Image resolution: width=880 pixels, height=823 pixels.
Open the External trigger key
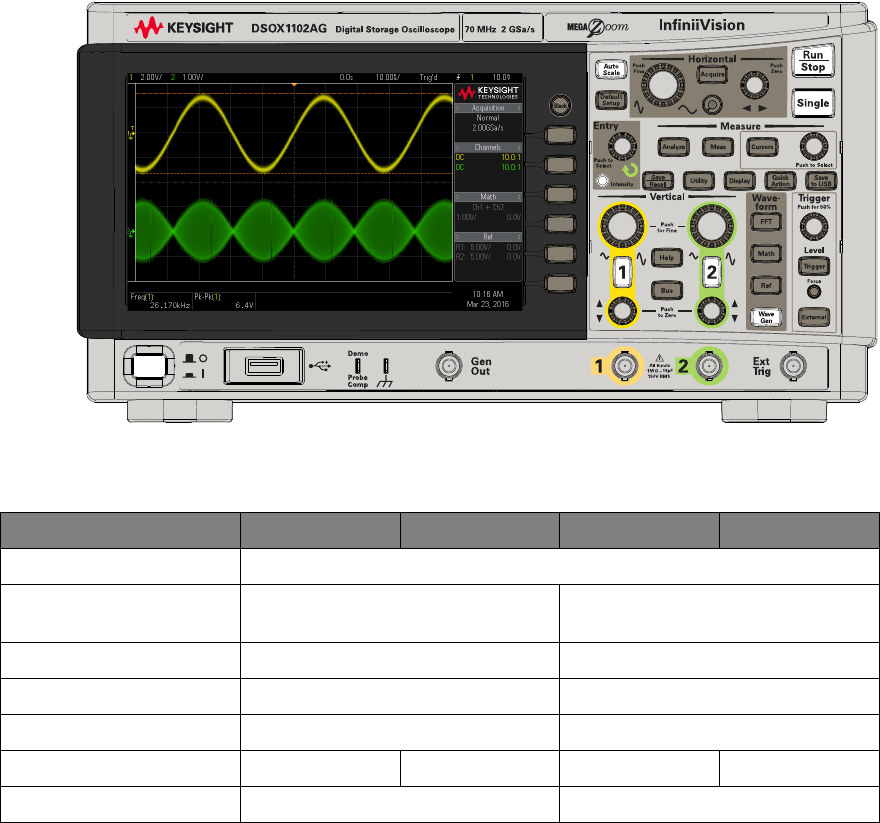(814, 317)
